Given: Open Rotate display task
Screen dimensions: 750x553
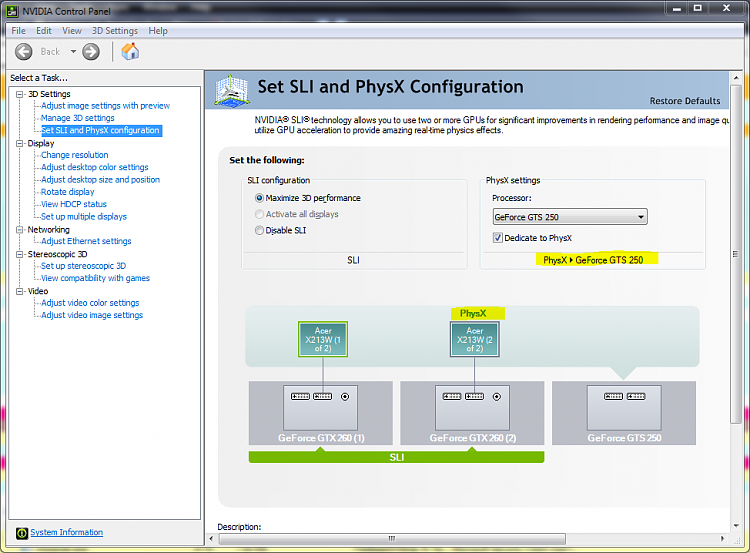Looking at the screenshot, I should [x=67, y=192].
